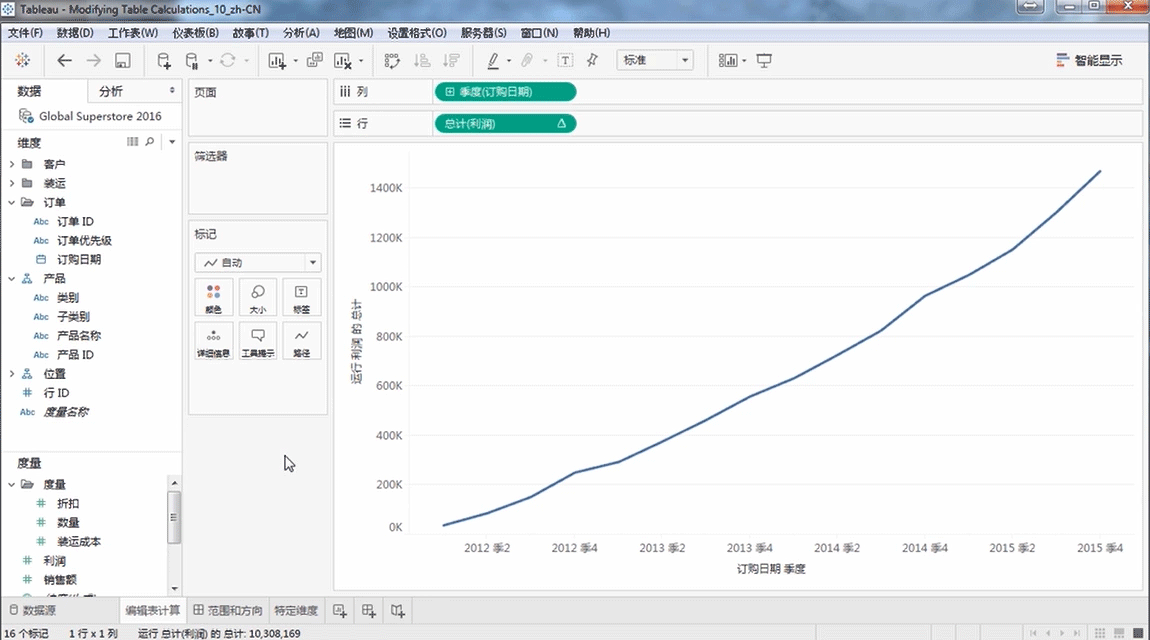
Task: Open the marks type 自动 dropdown
Action: coord(257,263)
